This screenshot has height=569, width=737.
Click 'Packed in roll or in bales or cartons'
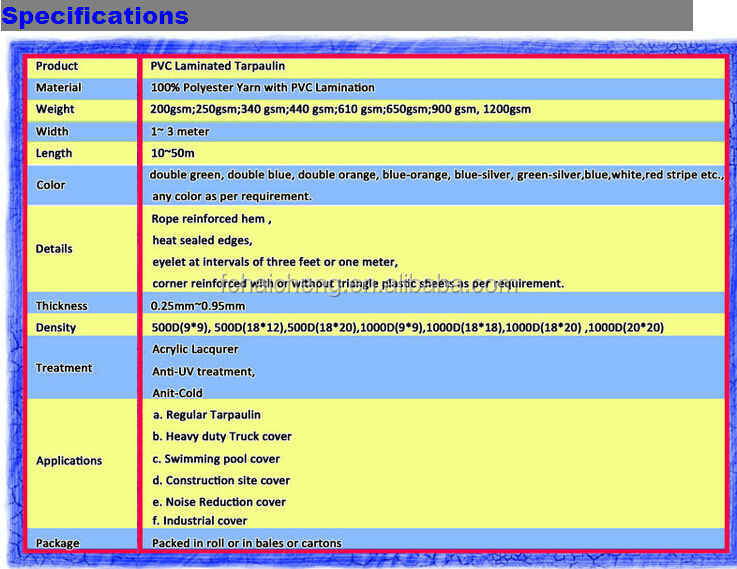[x=247, y=543]
